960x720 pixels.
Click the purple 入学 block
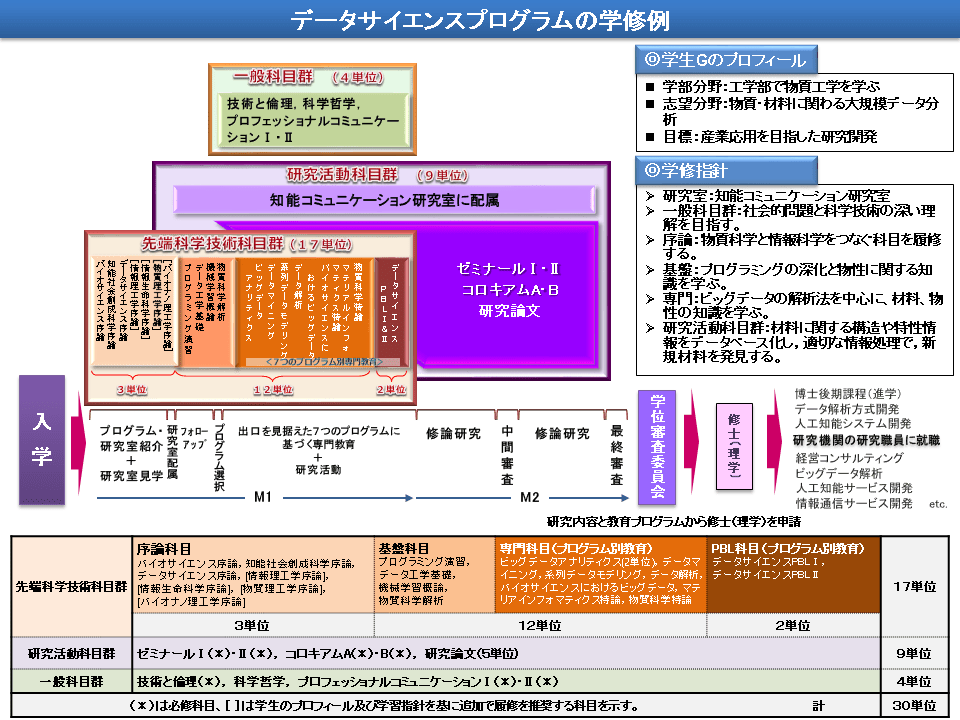(x=42, y=440)
